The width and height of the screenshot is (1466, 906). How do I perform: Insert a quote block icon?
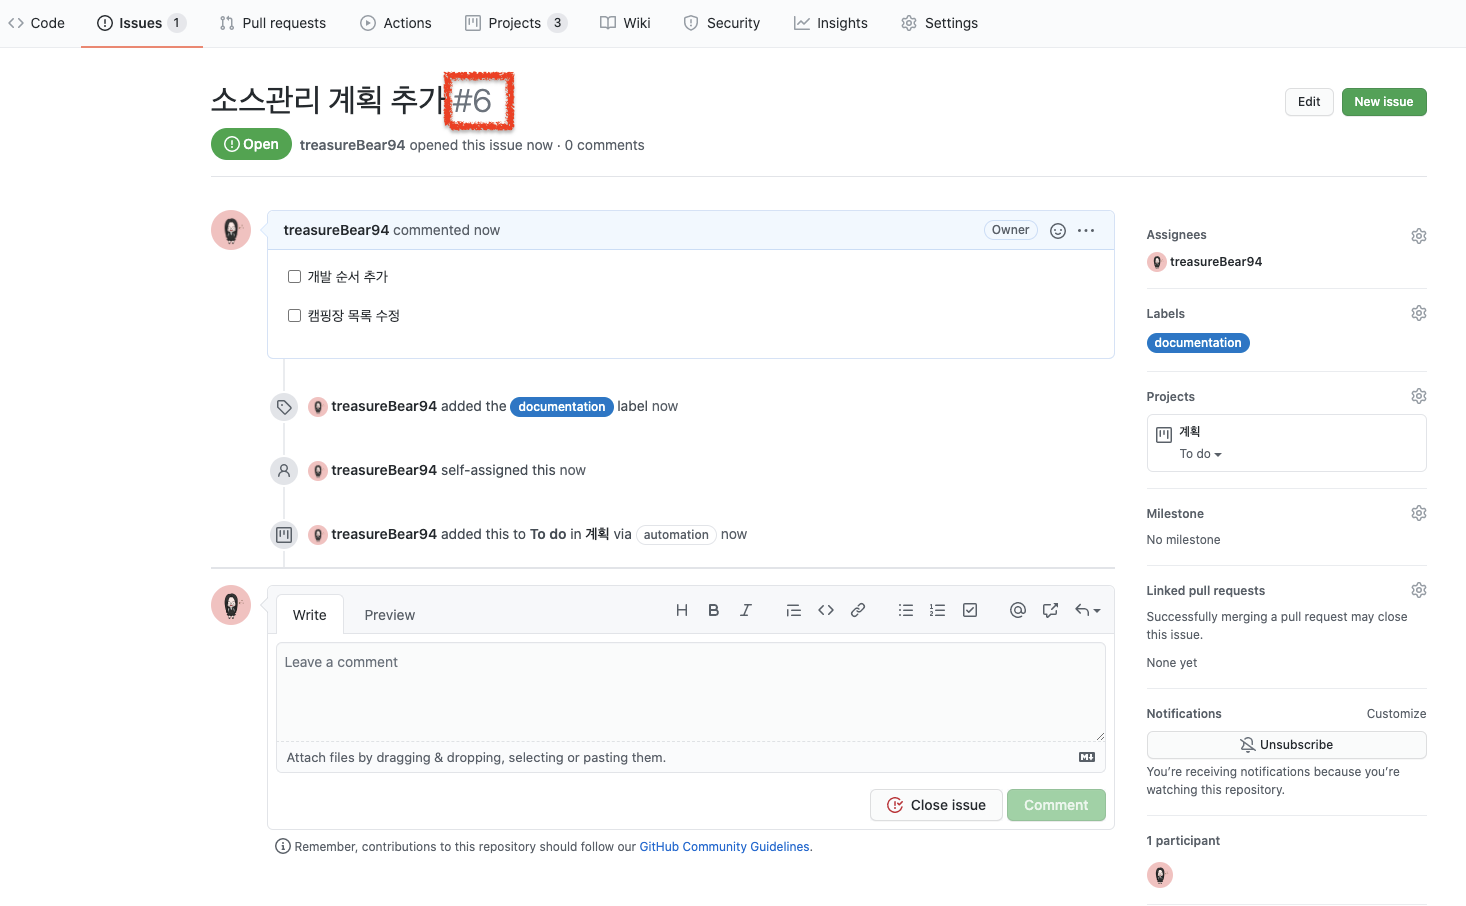coord(794,610)
